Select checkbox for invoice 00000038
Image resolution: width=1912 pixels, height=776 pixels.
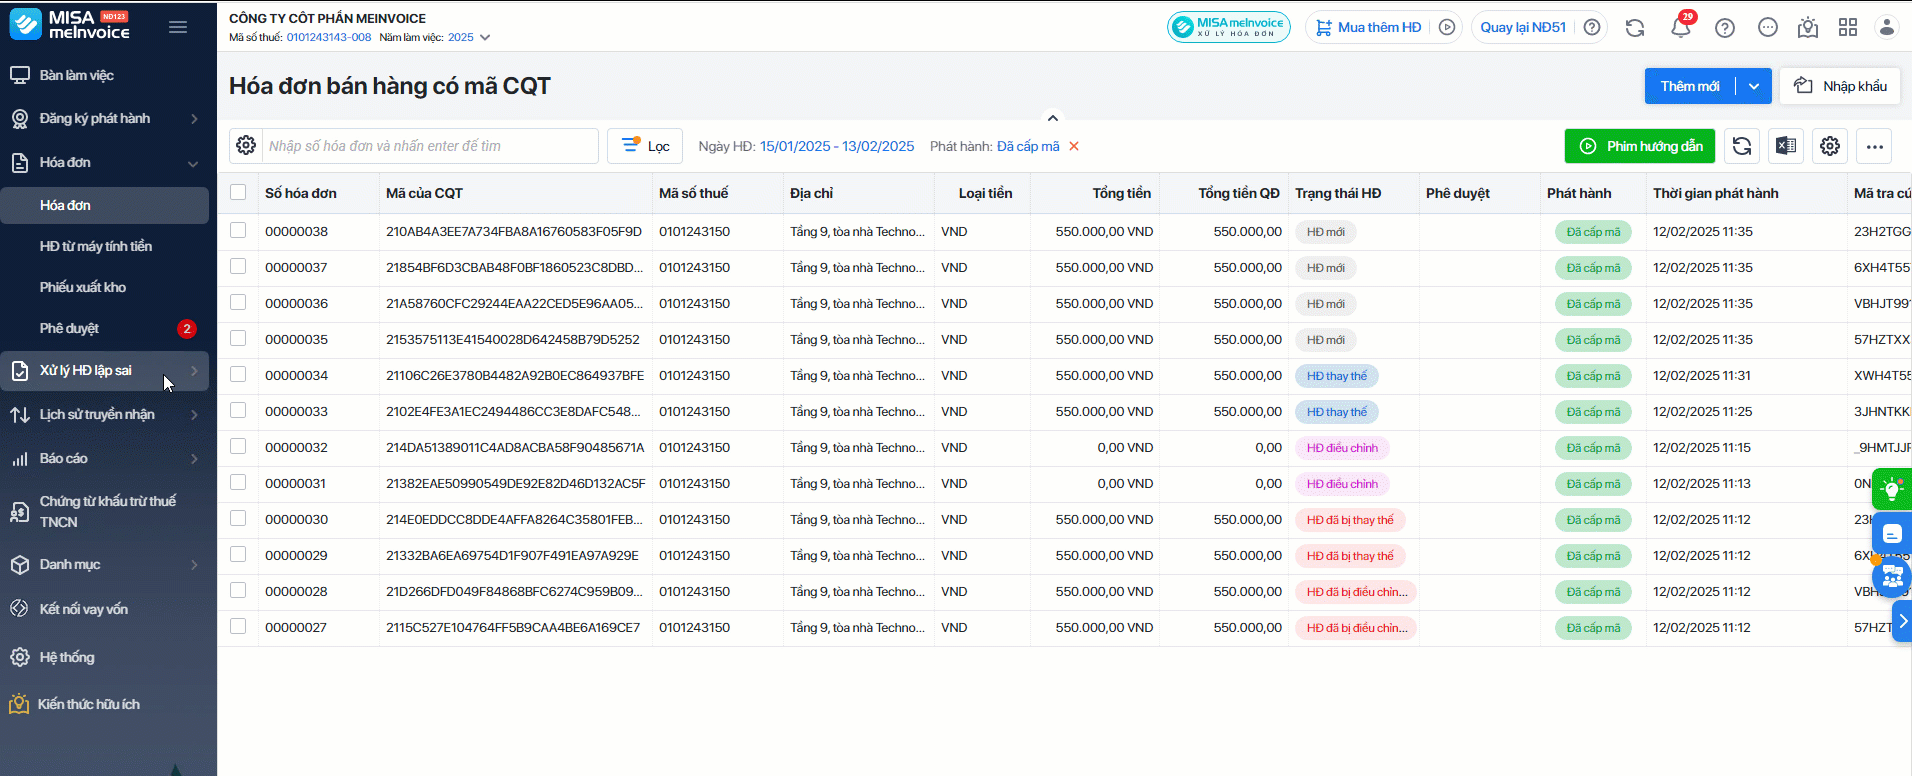click(x=238, y=230)
